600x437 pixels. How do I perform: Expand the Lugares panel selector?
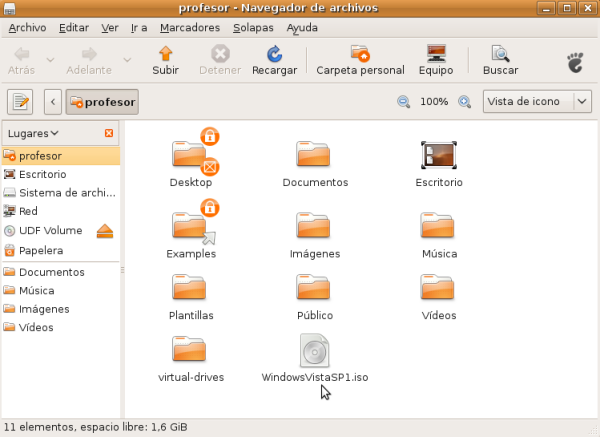pos(33,133)
